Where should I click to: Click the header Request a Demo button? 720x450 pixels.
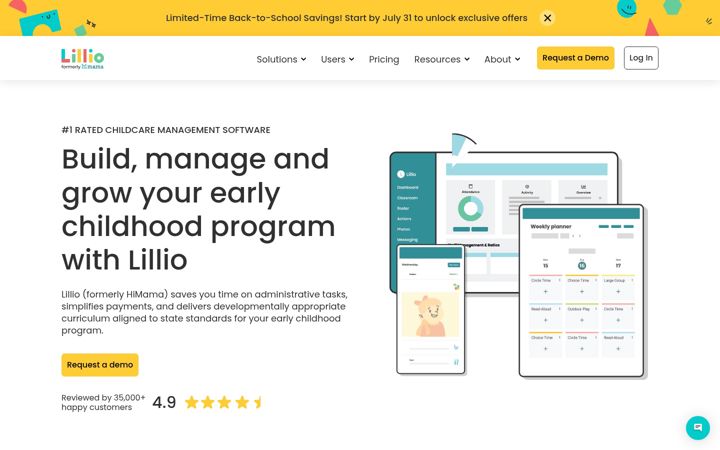[x=575, y=58]
